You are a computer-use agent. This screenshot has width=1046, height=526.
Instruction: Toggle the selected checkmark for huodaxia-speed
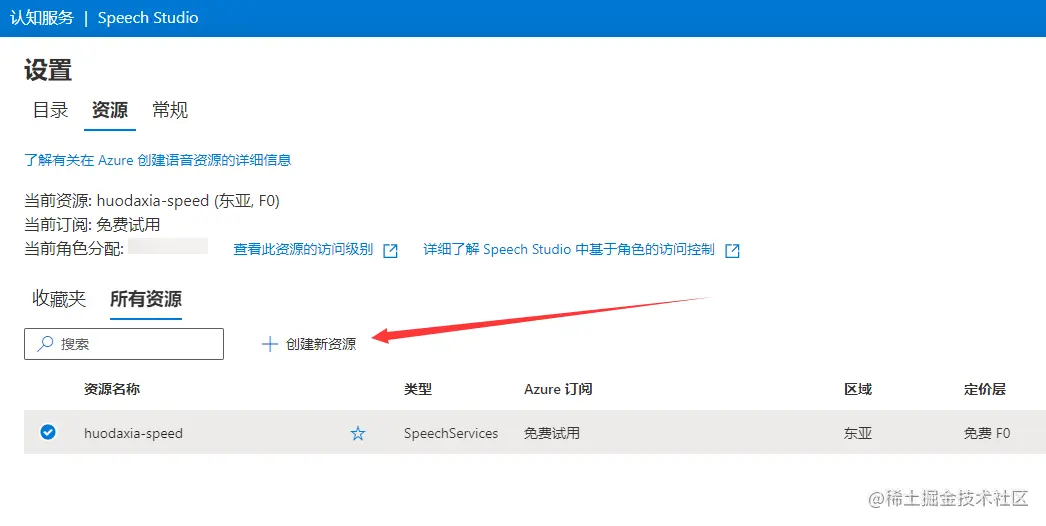point(47,433)
